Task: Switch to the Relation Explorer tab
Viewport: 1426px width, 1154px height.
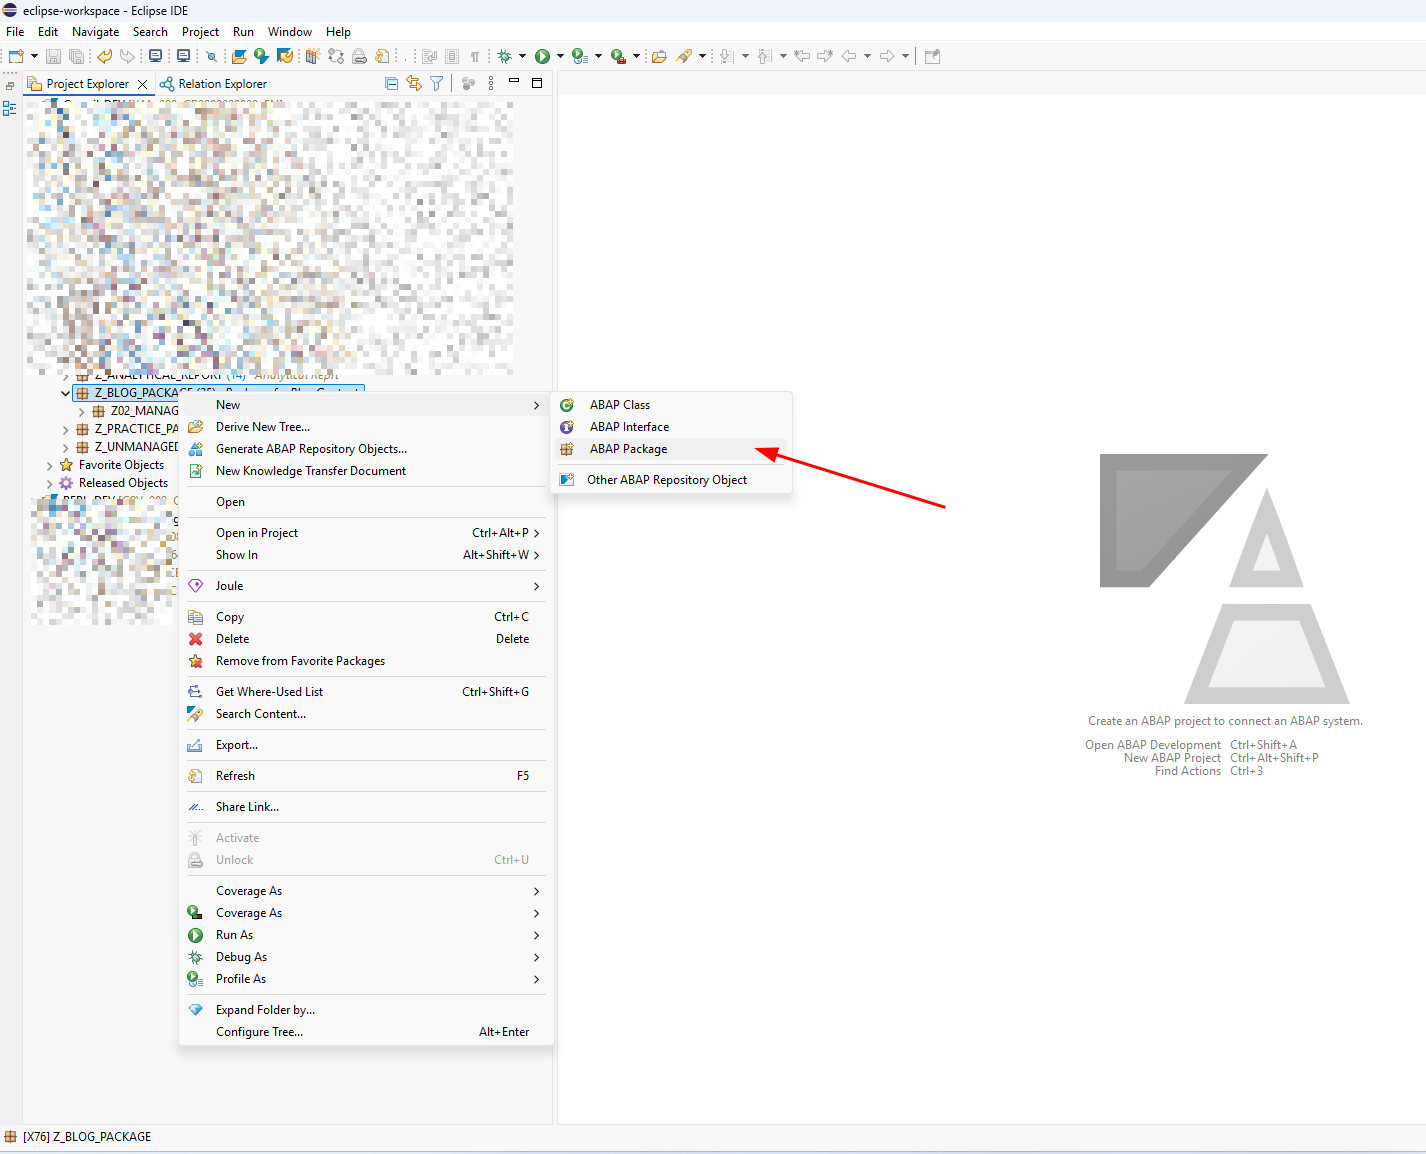Action: click(213, 84)
